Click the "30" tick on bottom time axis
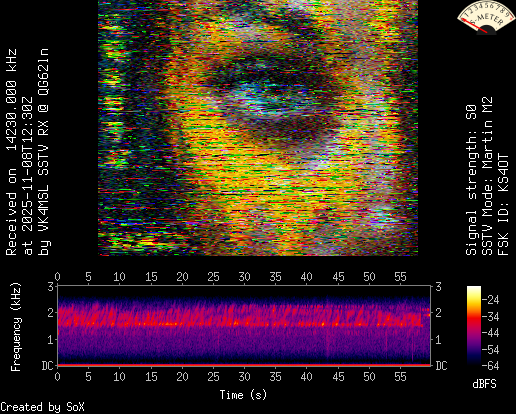Image resolution: width=516 pixels, height=414 pixels. [244, 377]
